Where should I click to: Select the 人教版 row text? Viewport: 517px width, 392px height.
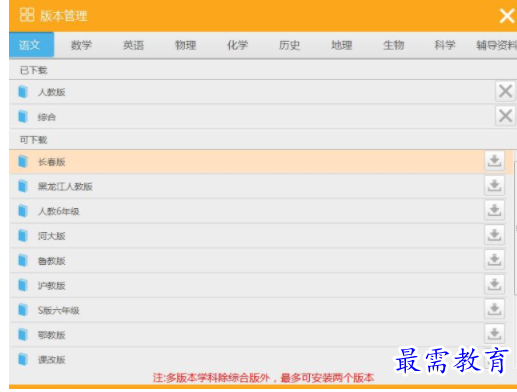[x=52, y=92]
